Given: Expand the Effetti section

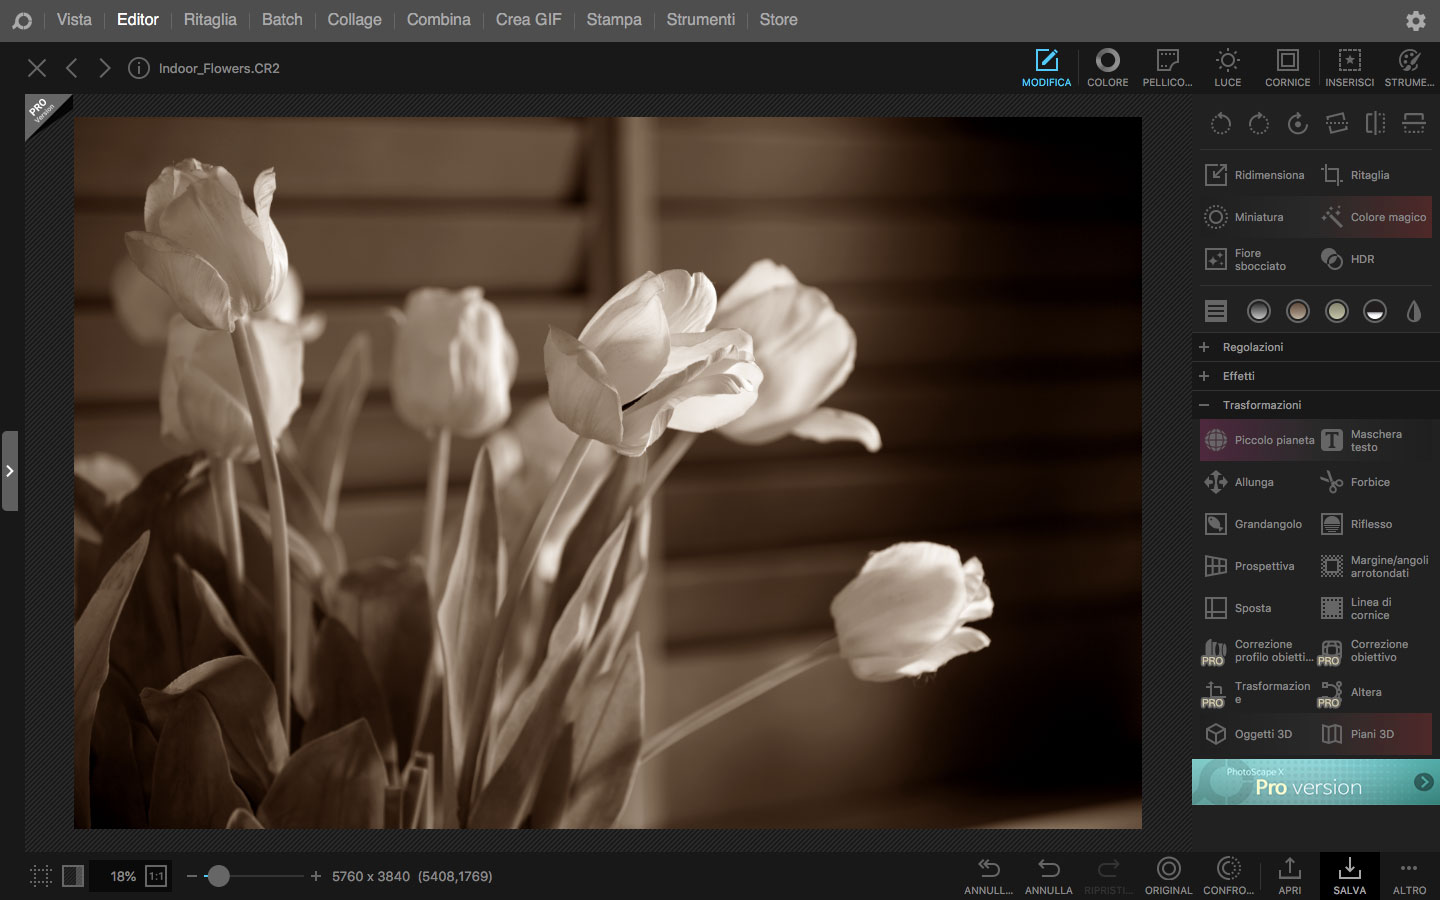Looking at the screenshot, I should [1238, 376].
